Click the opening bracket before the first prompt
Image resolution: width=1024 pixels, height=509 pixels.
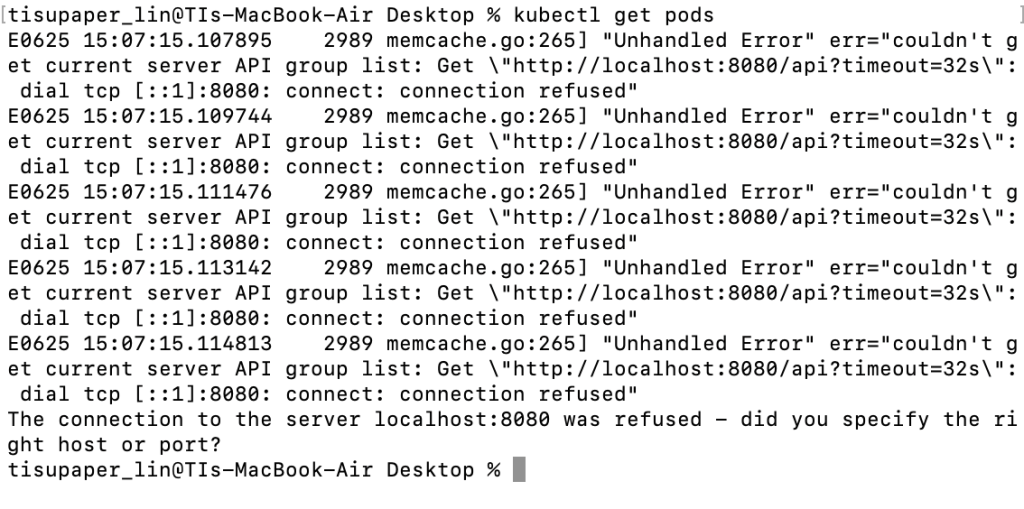coord(4,15)
